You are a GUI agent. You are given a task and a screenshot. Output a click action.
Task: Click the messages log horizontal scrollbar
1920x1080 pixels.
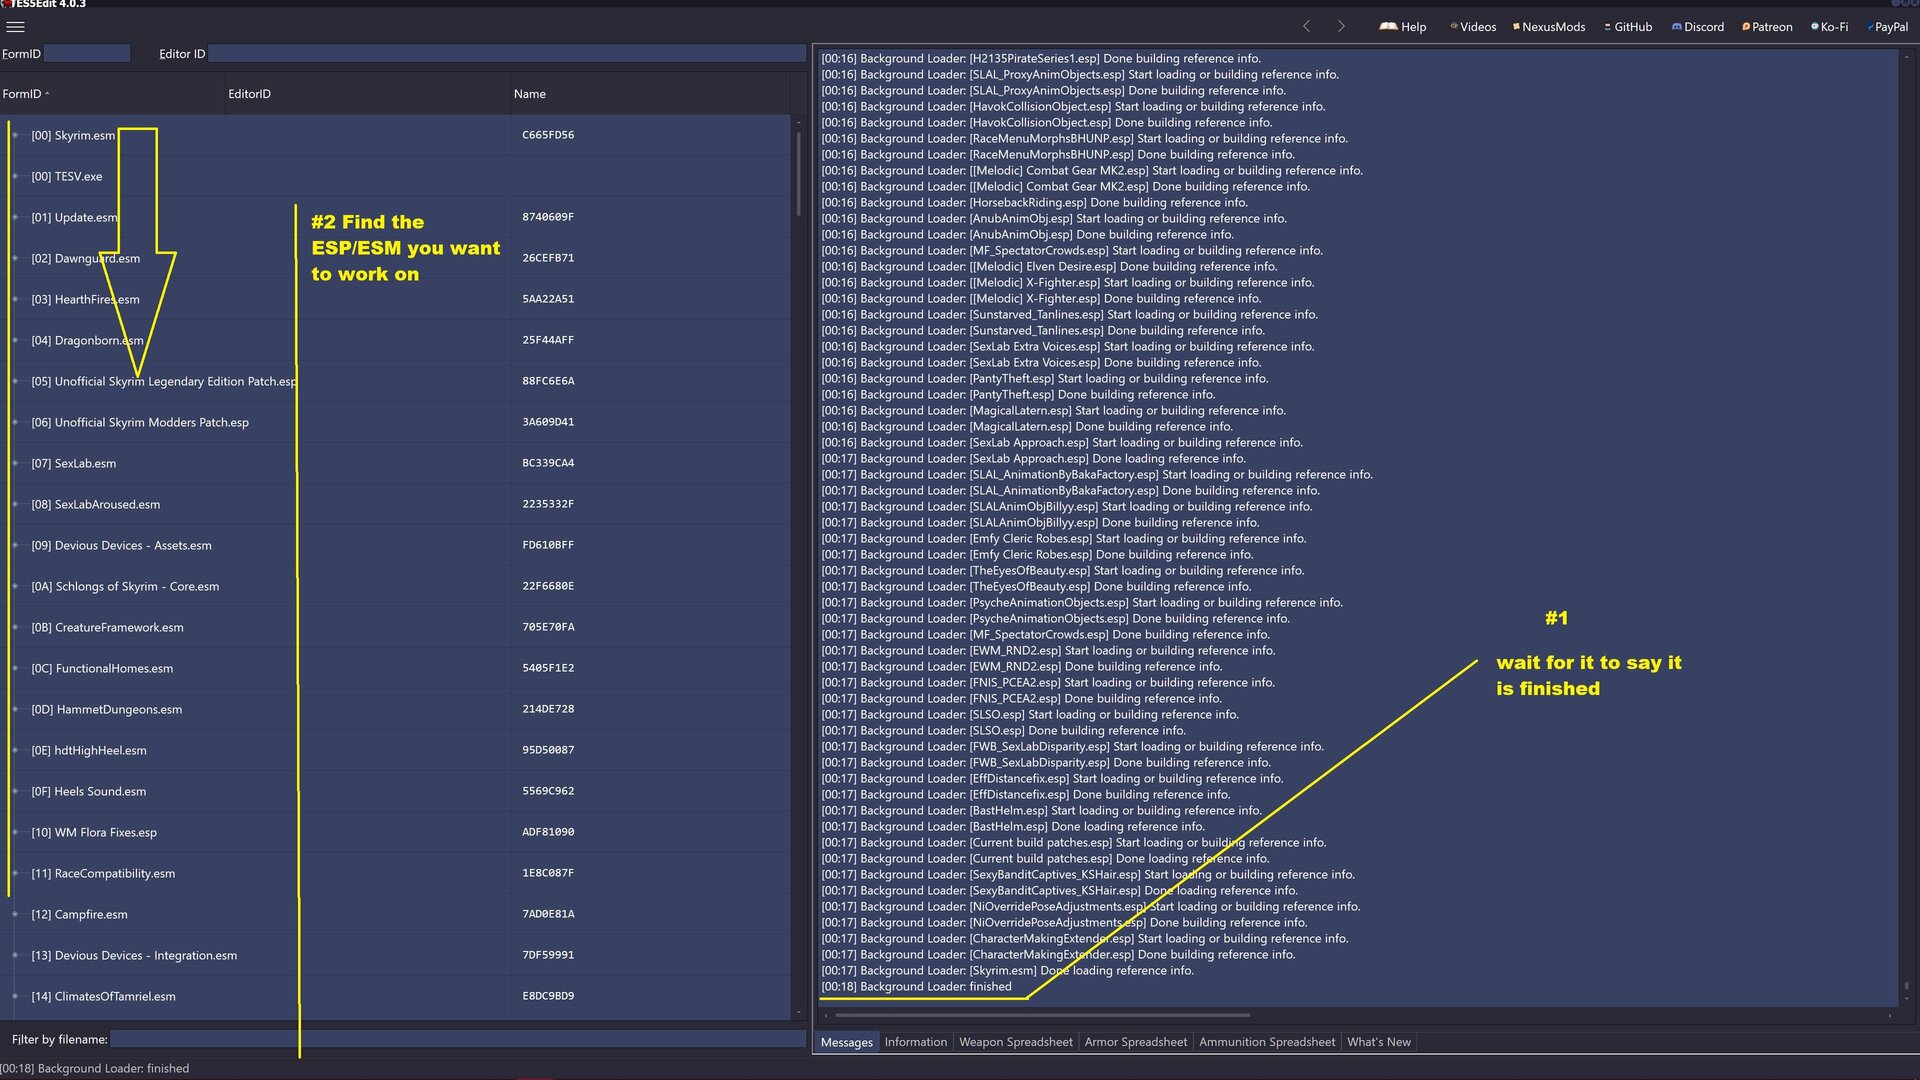coord(1042,1015)
